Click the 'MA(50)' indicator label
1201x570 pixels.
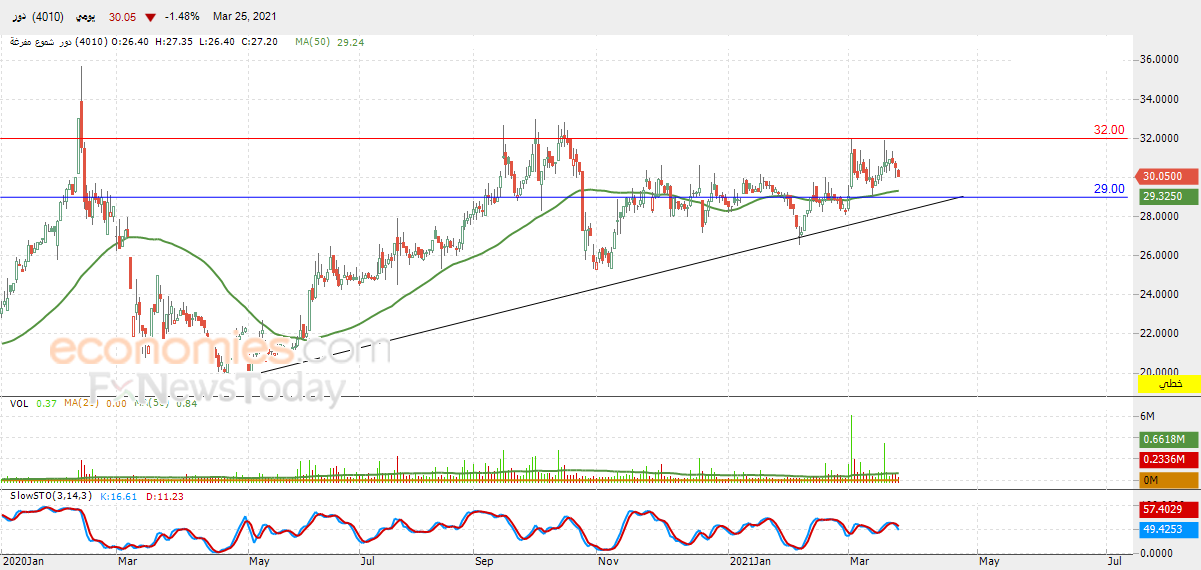pos(314,43)
